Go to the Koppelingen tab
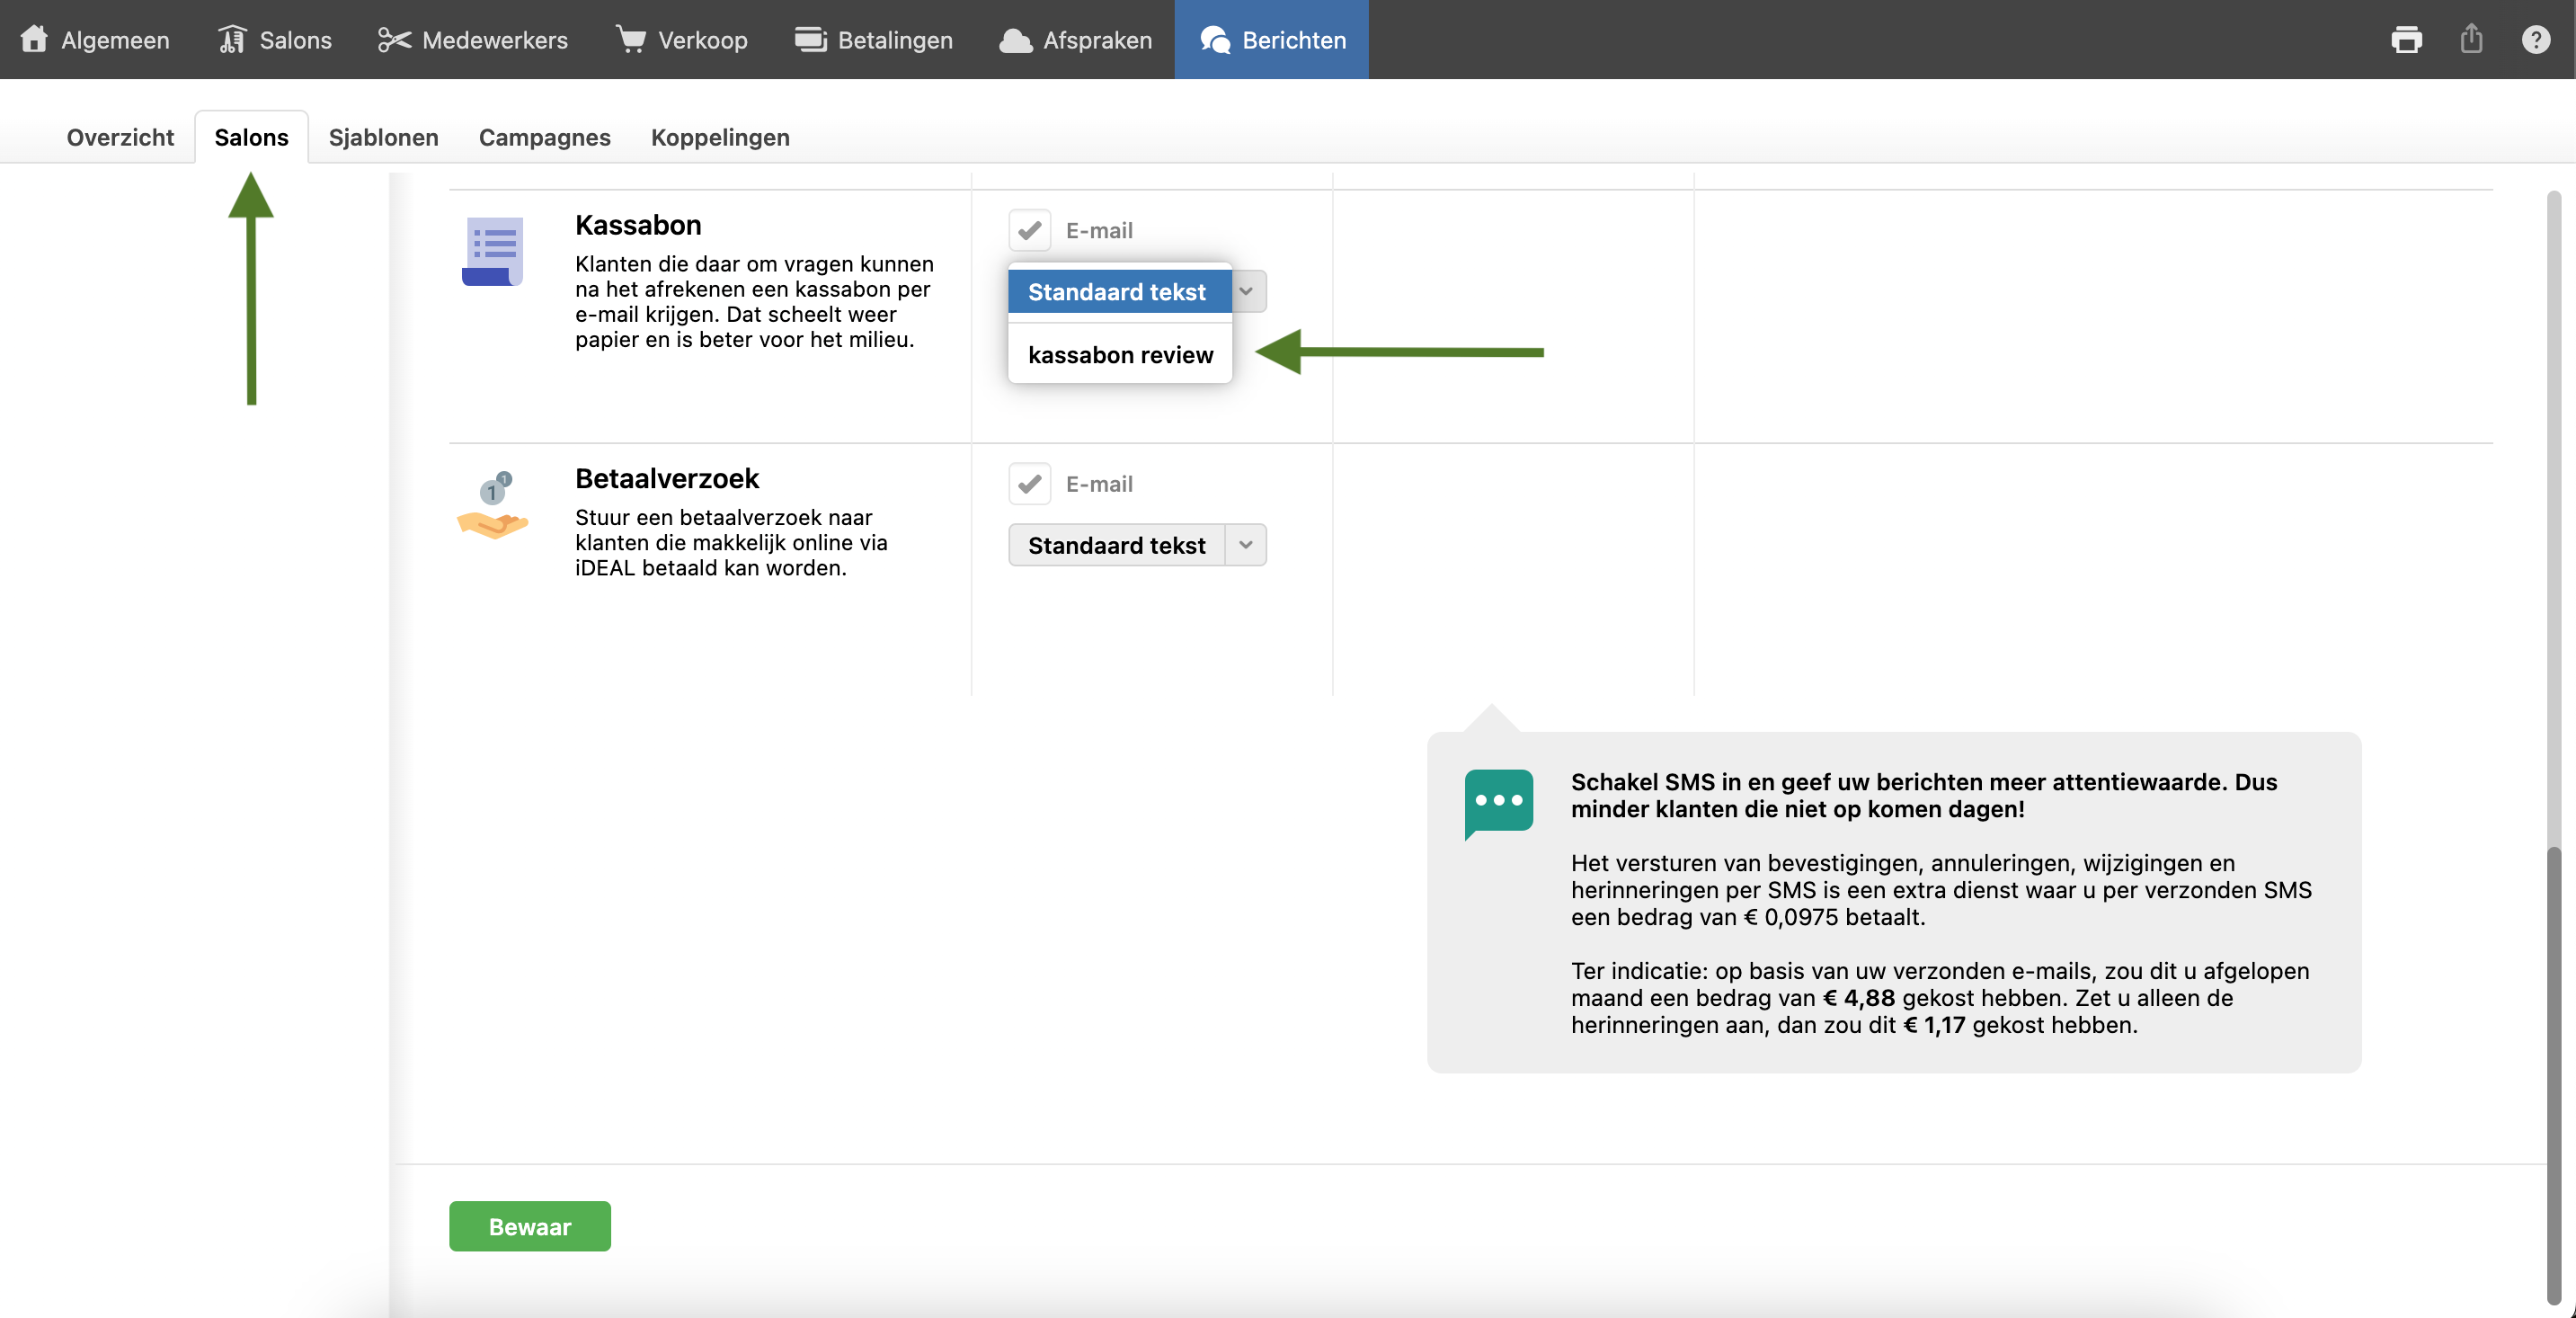 tap(720, 137)
